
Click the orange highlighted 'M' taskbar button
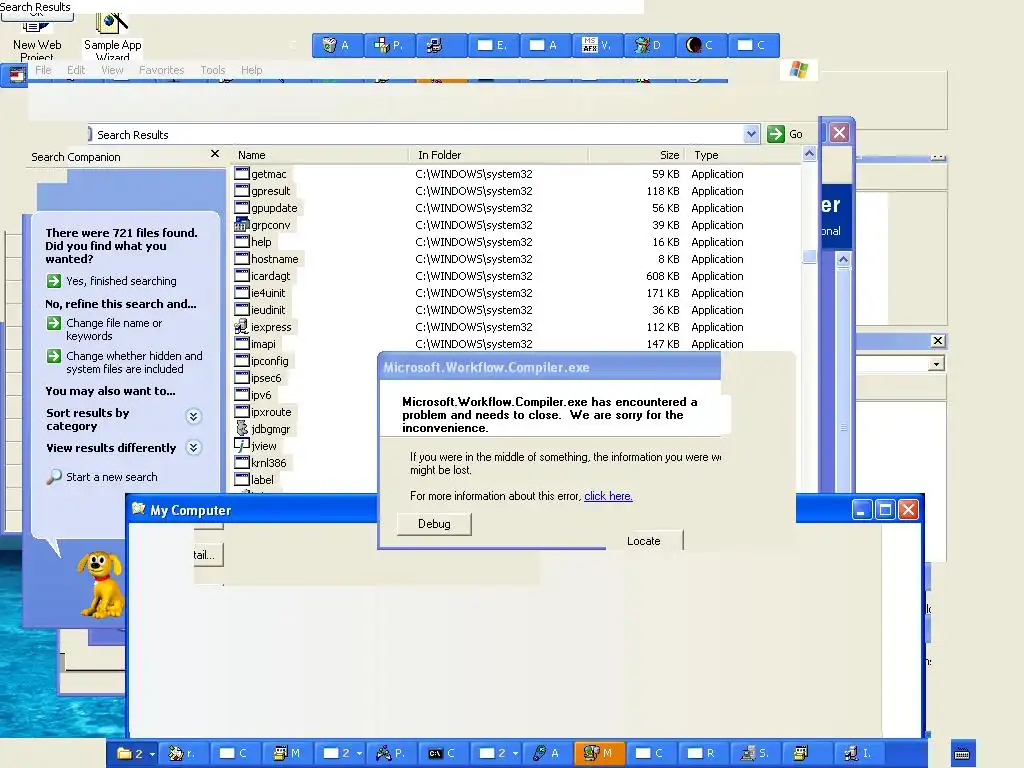pos(598,753)
